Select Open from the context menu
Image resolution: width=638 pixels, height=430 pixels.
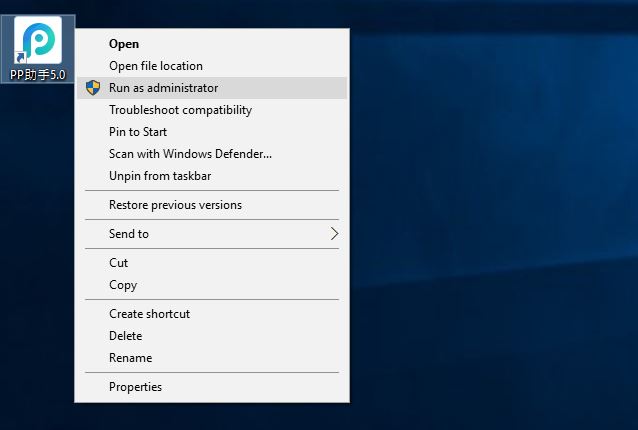tap(124, 44)
